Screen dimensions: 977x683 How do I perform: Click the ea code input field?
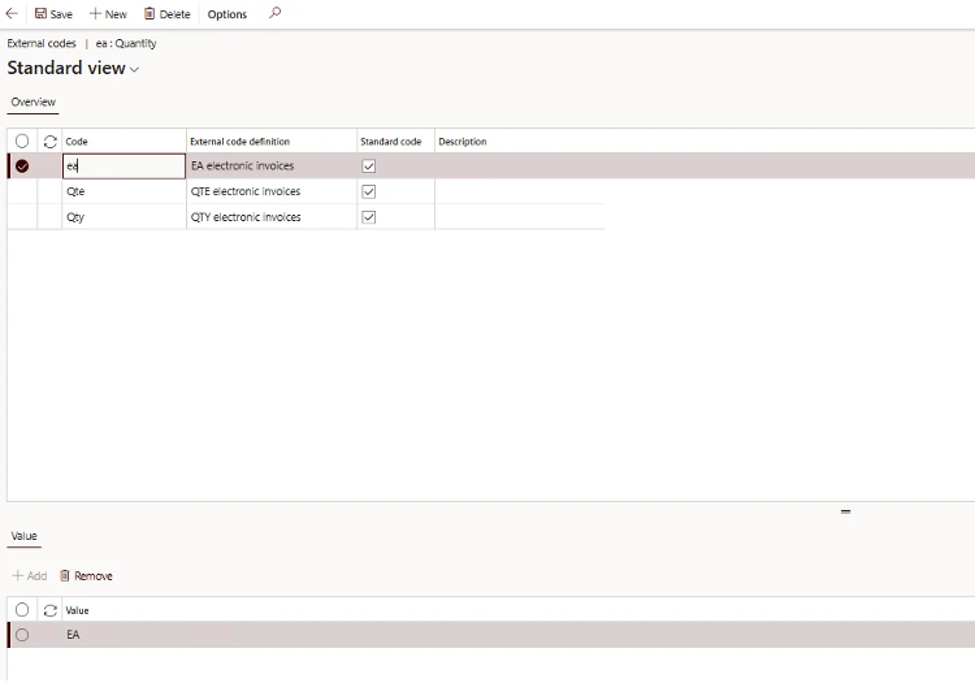(x=124, y=166)
